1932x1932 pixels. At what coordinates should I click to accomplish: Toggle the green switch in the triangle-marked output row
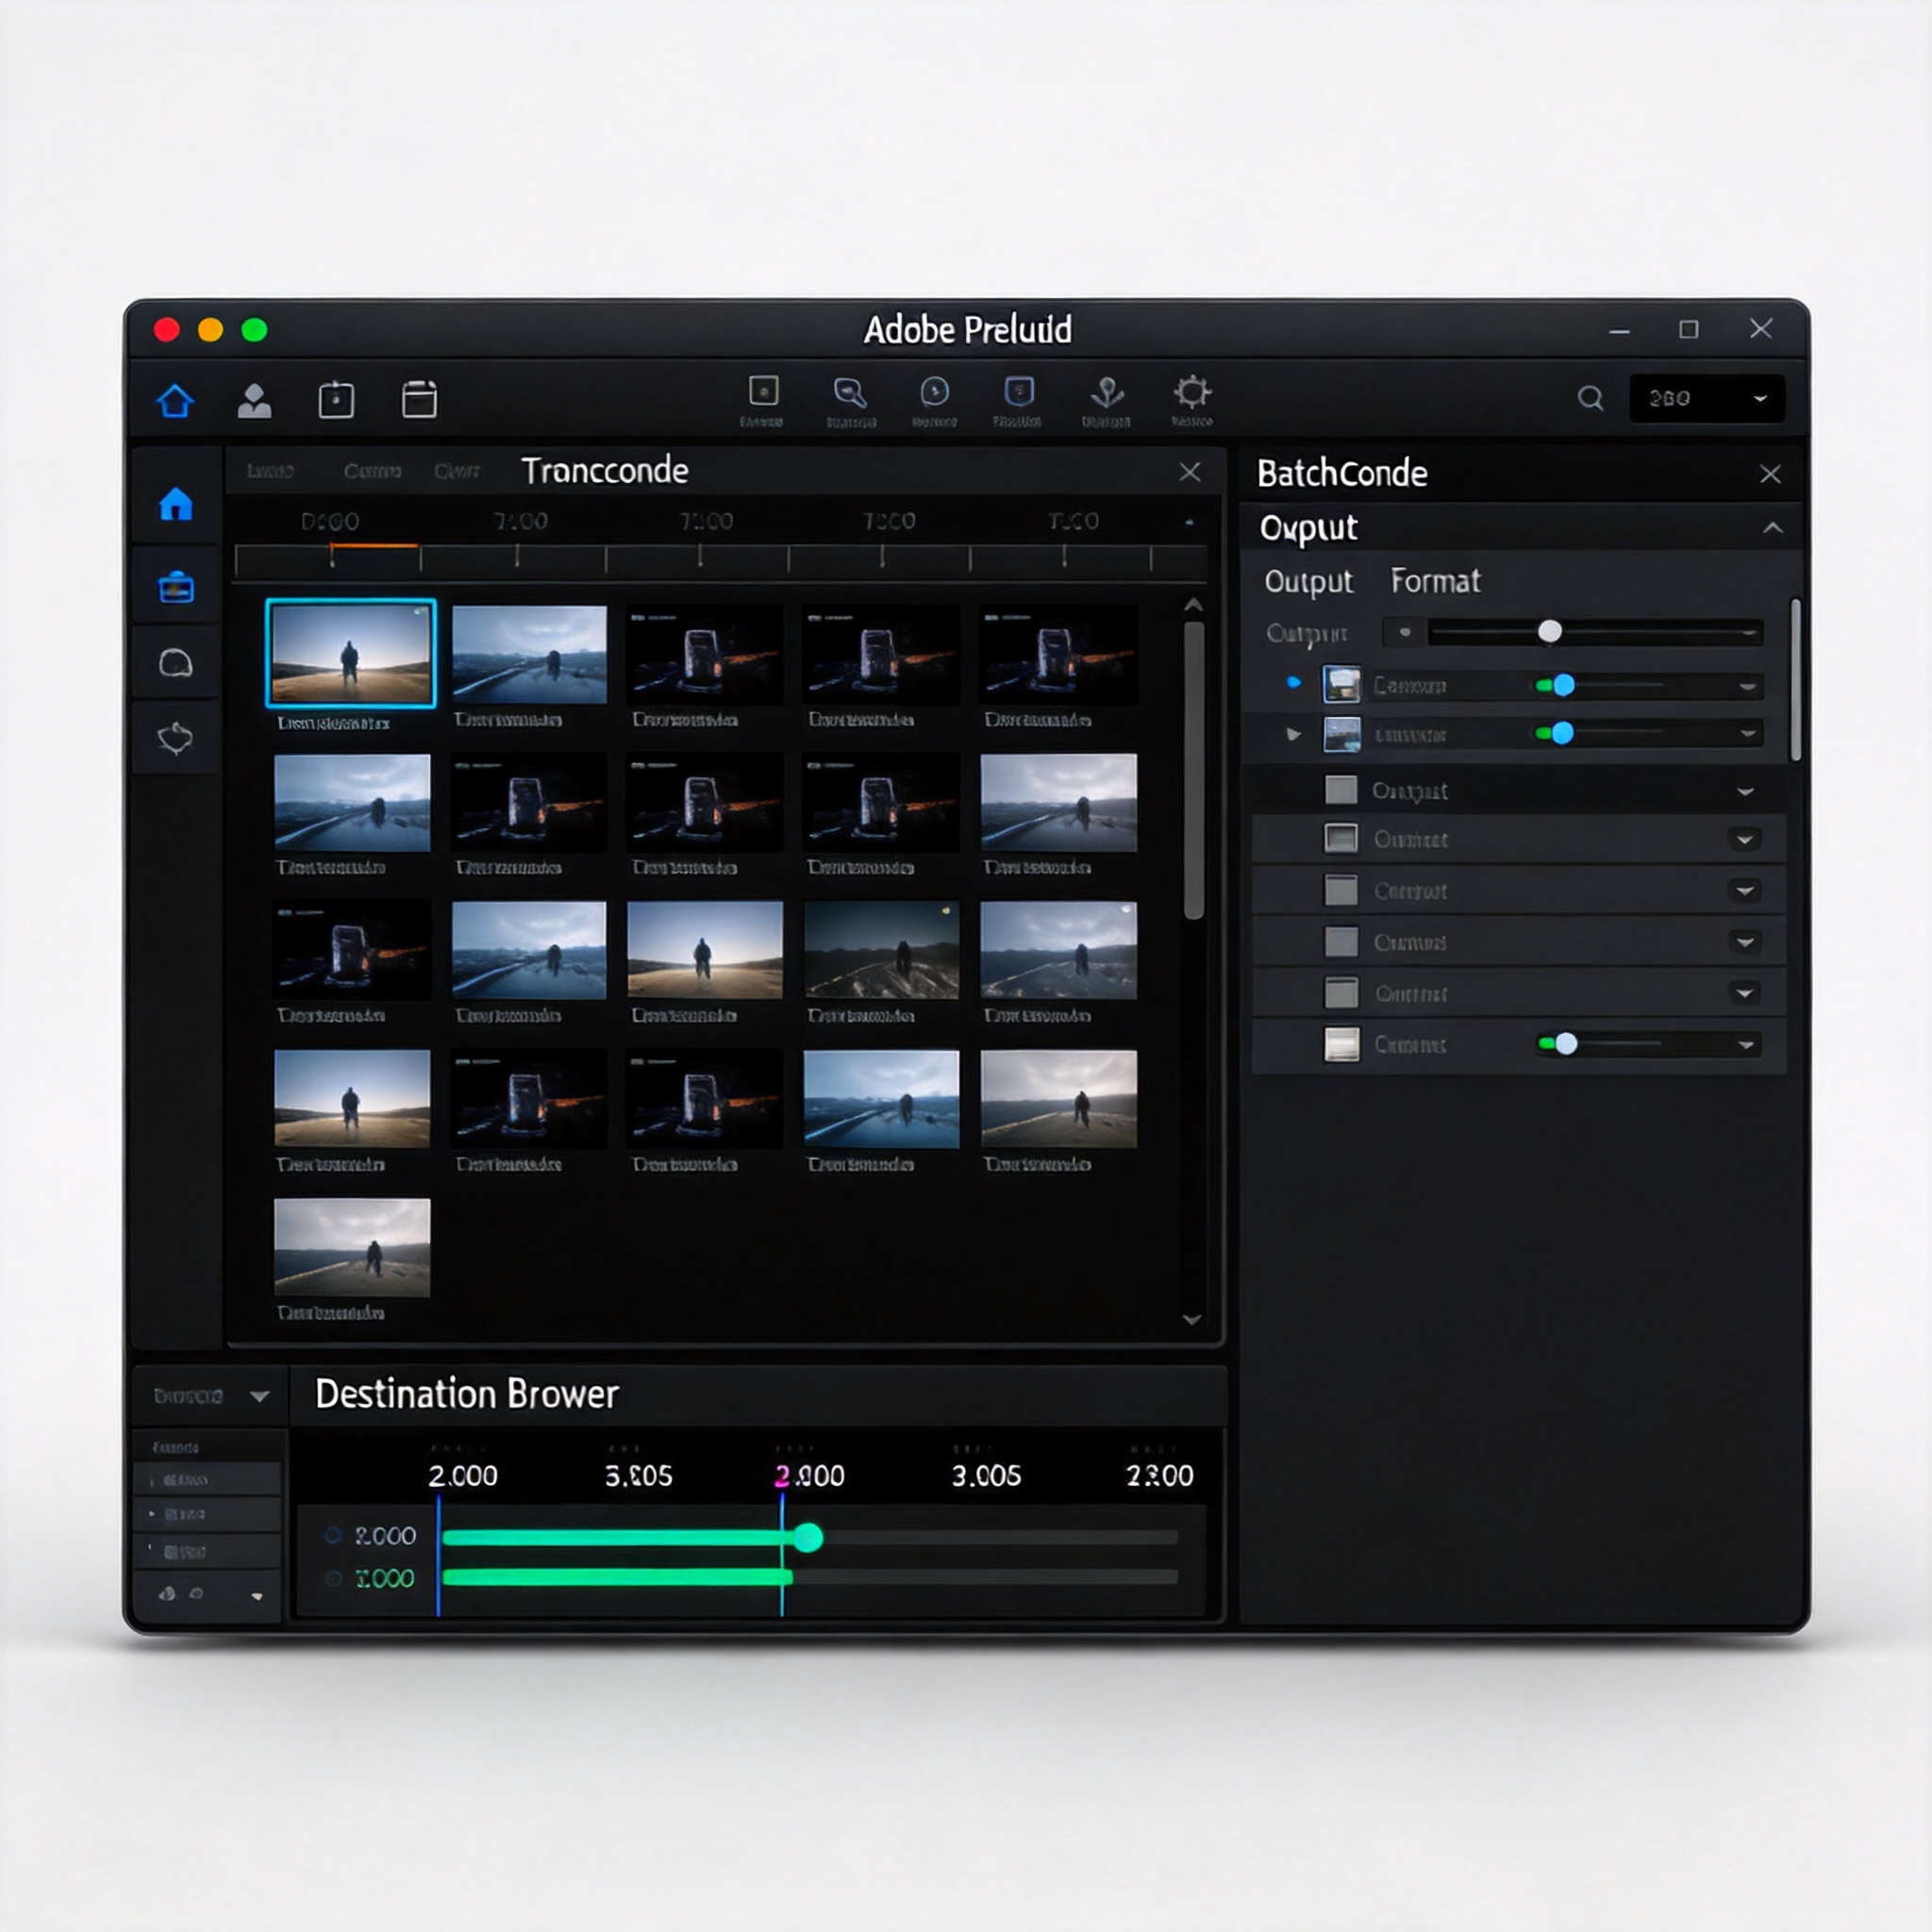(1555, 734)
